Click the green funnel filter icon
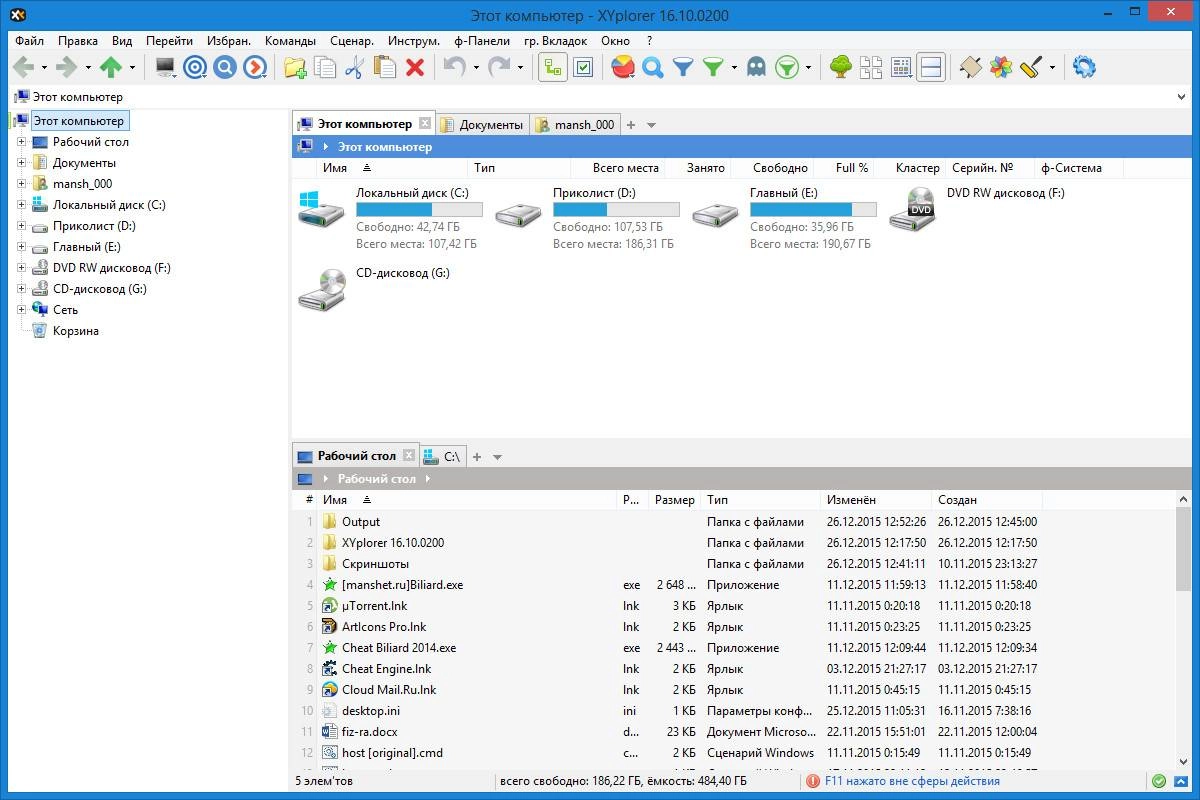This screenshot has height=800, width=1200. click(713, 67)
